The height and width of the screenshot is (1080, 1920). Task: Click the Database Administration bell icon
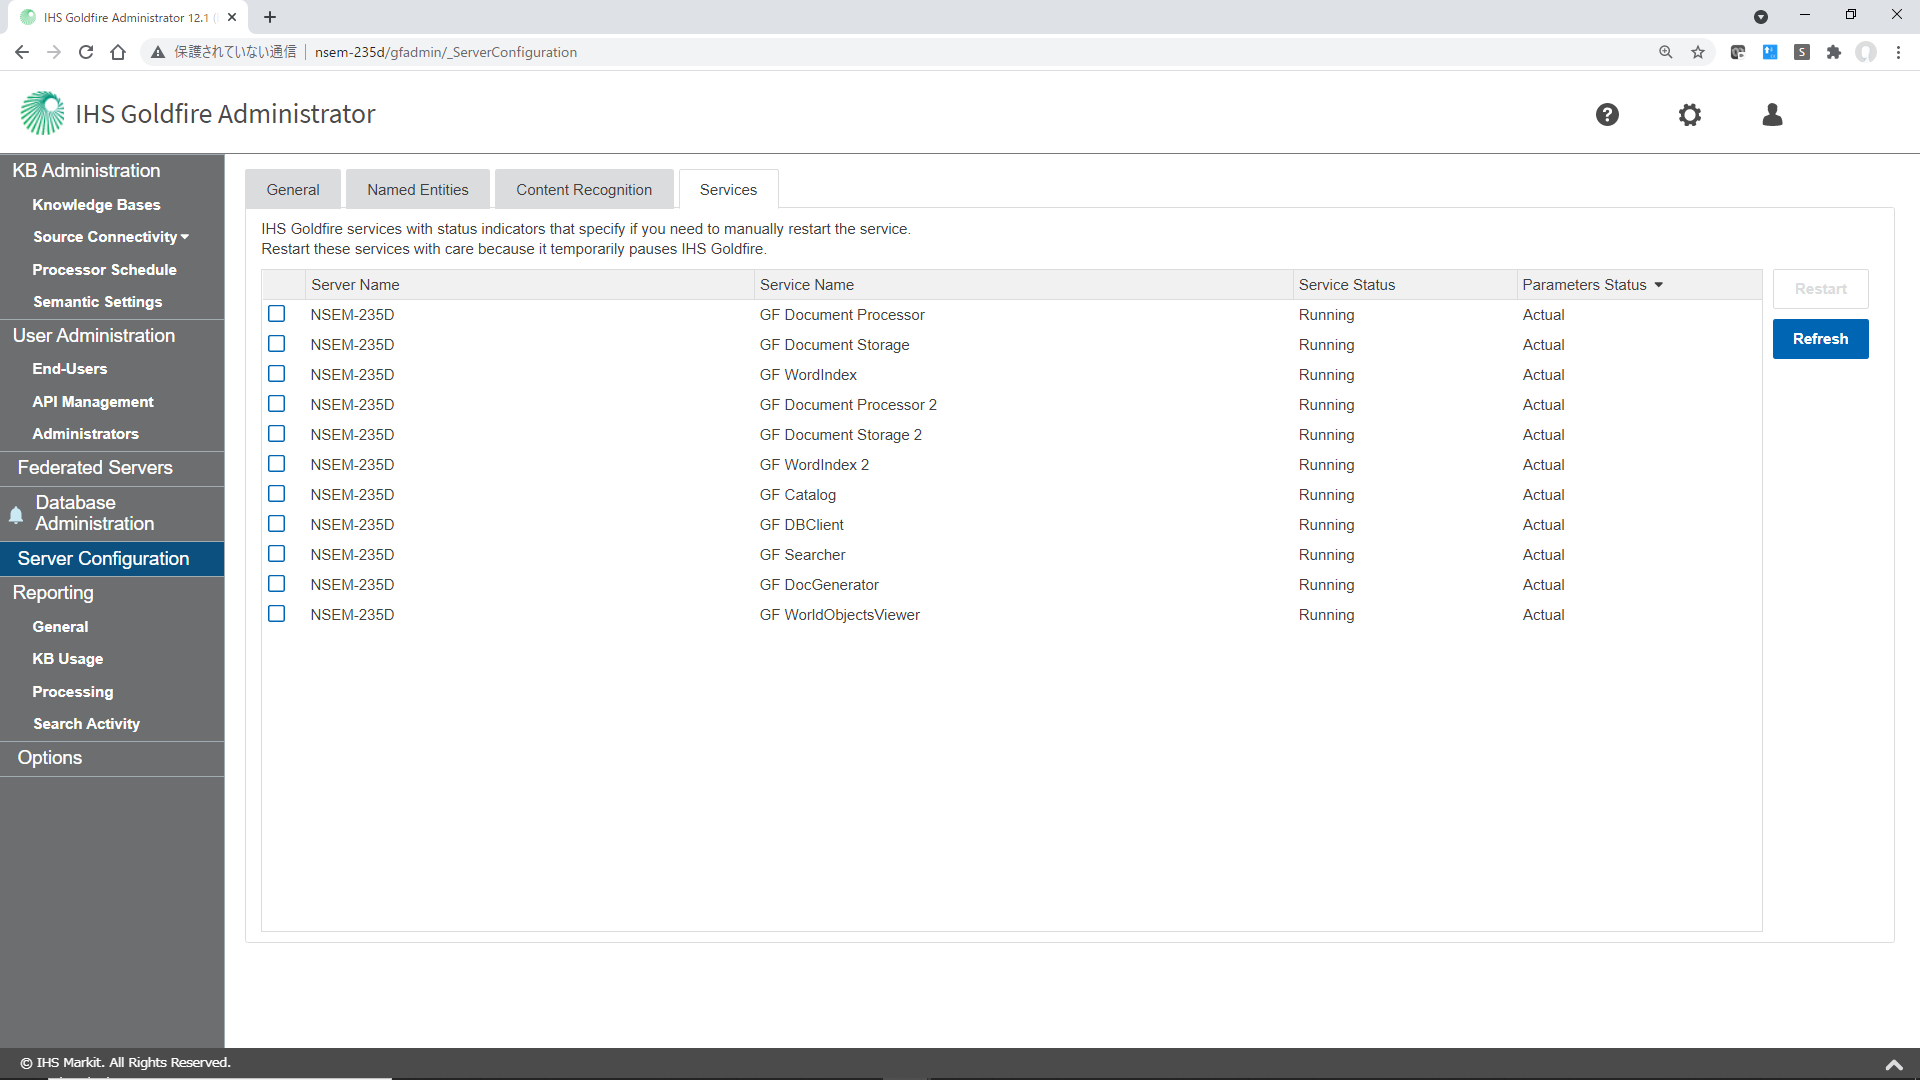16,514
